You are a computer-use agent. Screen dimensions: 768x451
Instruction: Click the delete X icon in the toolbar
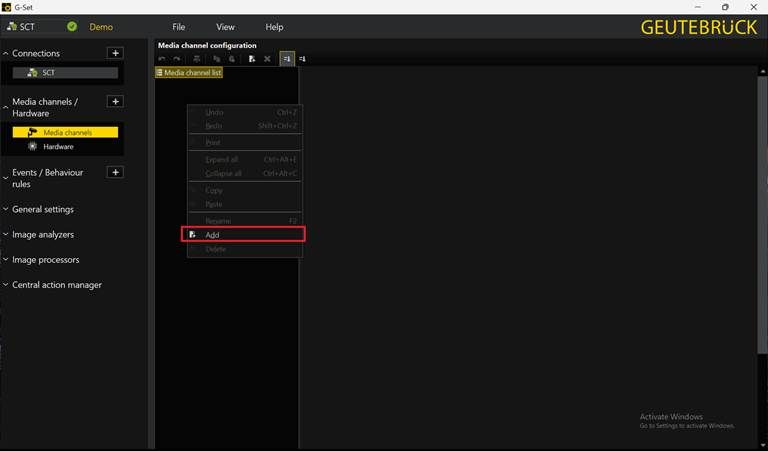coord(267,59)
